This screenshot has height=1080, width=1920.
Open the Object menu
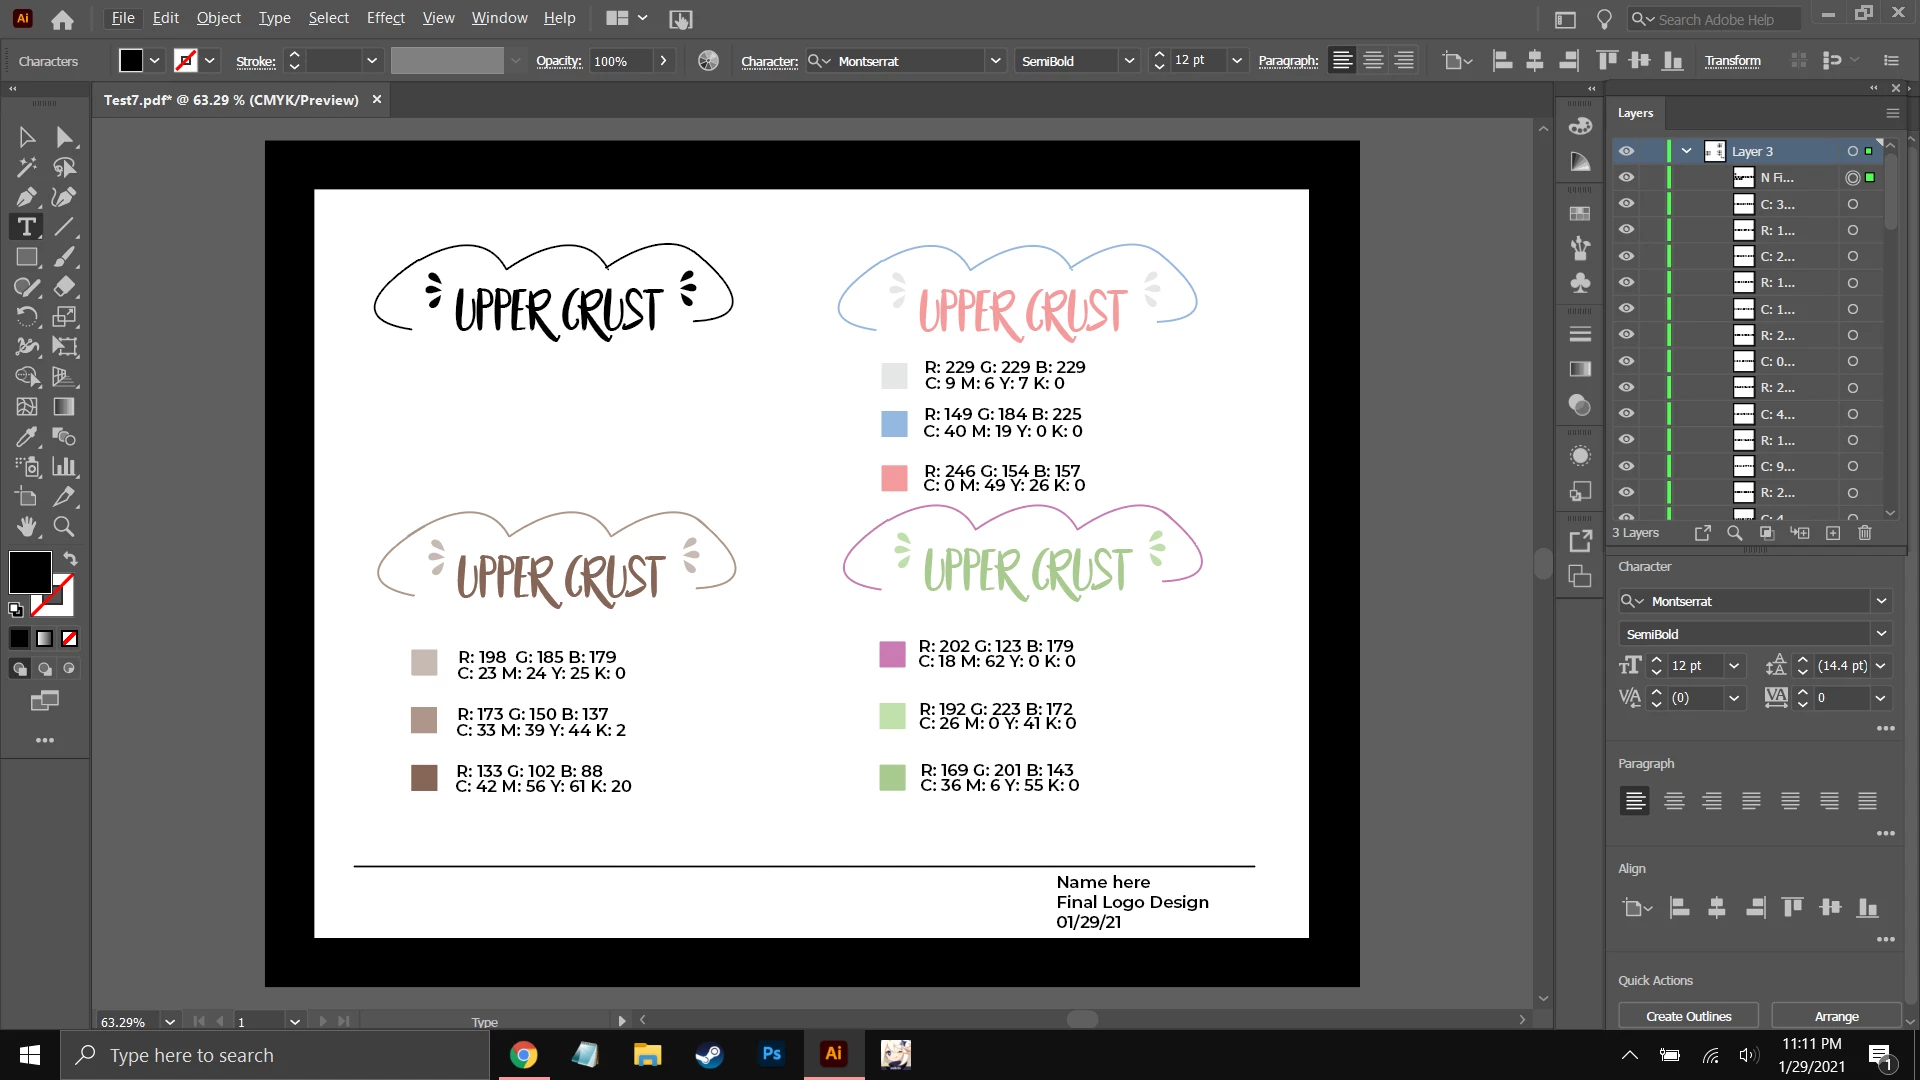(218, 18)
